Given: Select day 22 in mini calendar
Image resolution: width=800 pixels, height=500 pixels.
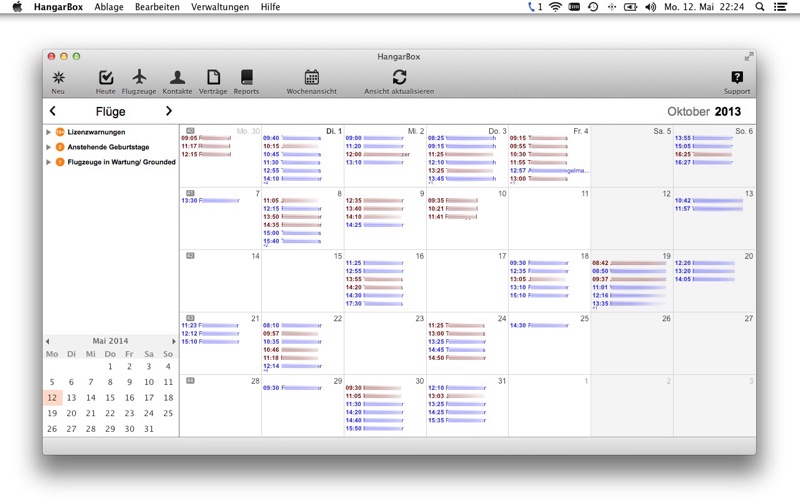Looking at the screenshot, I should [x=110, y=413].
